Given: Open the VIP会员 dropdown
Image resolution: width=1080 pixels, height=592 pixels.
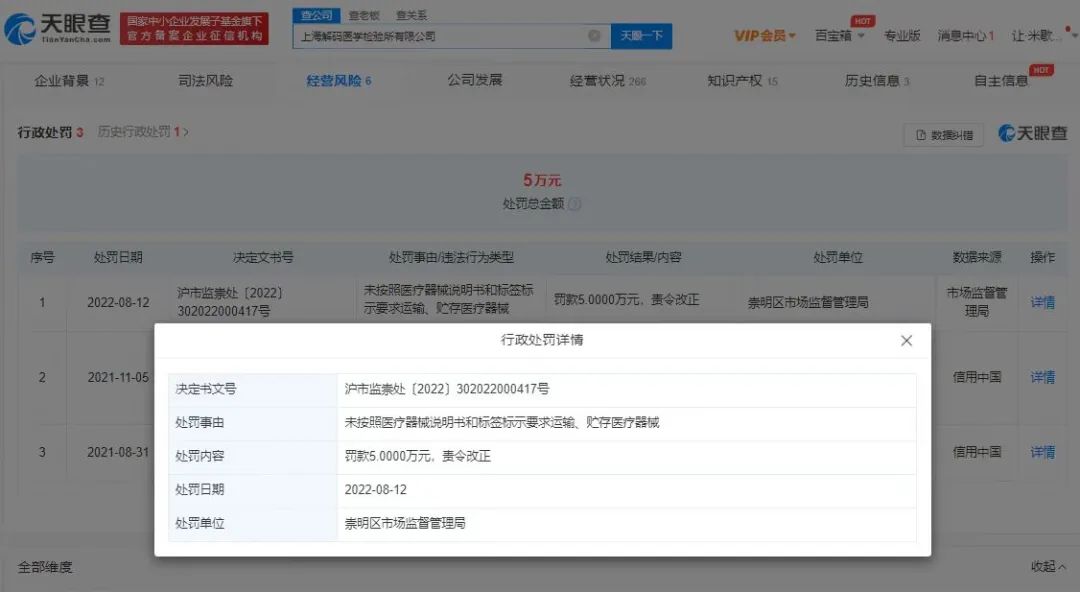Looking at the screenshot, I should click(x=765, y=36).
